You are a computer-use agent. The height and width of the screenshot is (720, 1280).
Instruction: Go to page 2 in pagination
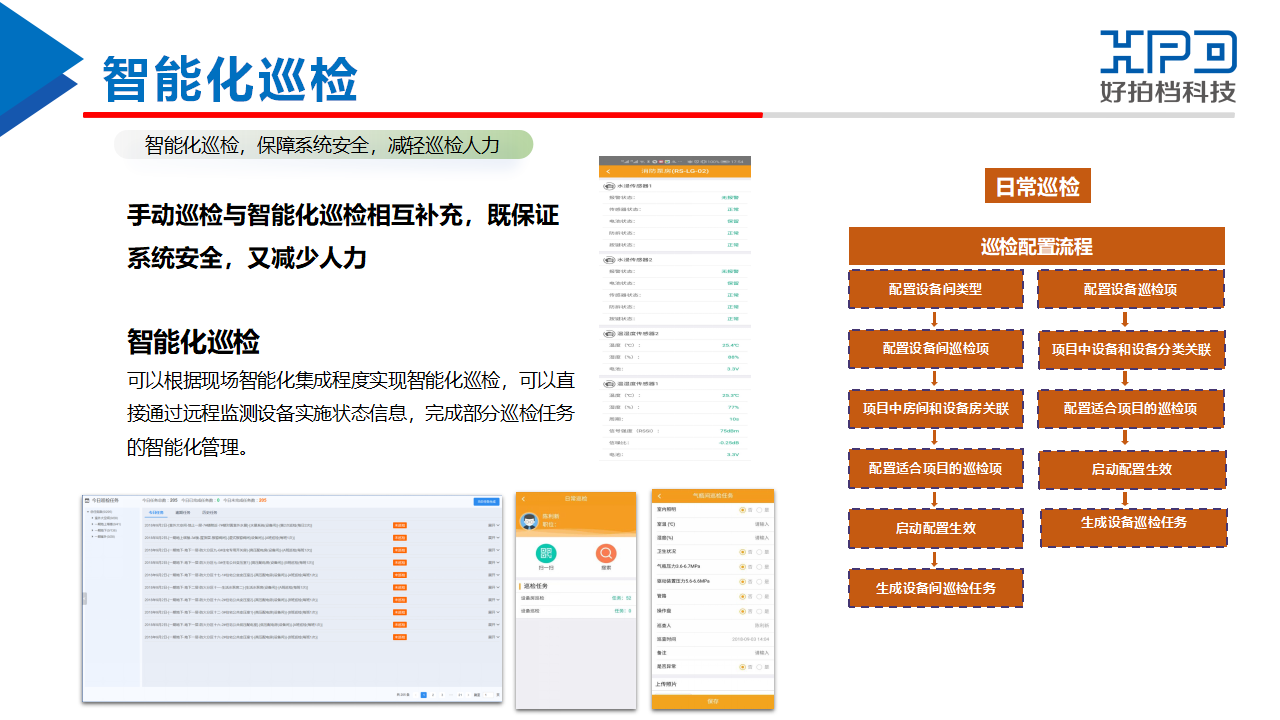pyautogui.click(x=433, y=694)
